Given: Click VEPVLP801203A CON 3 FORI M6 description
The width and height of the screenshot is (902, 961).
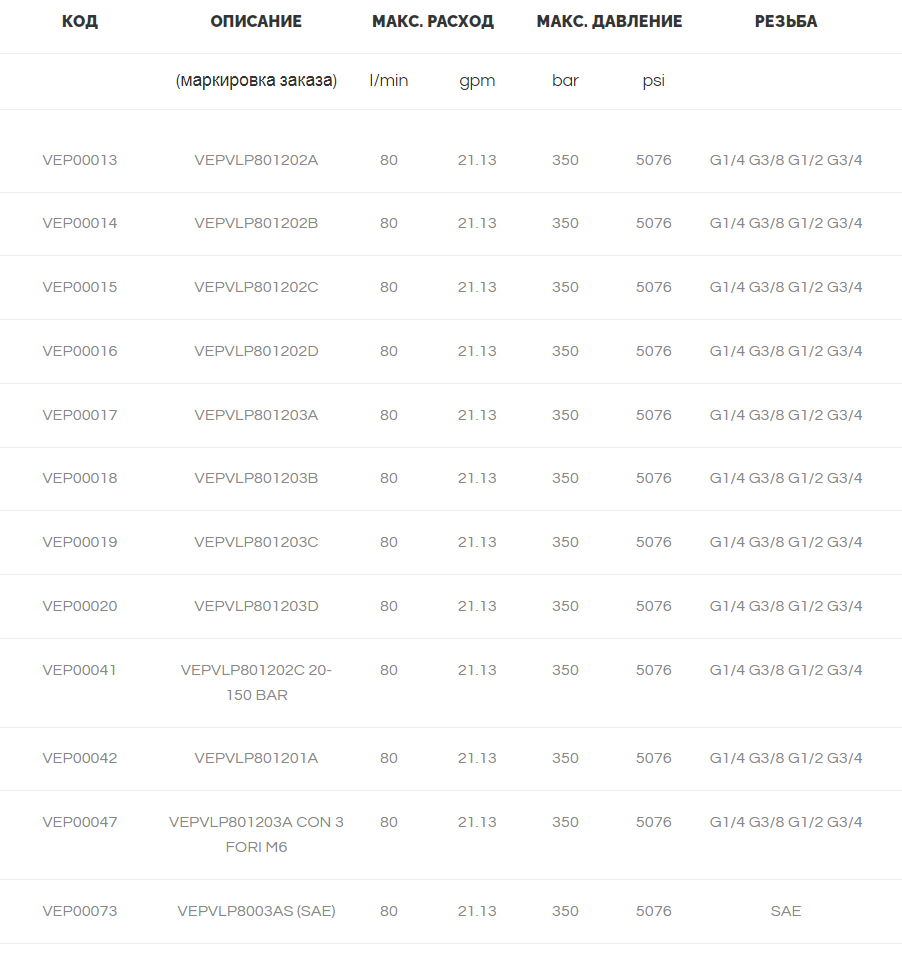Looking at the screenshot, I should coord(256,835).
